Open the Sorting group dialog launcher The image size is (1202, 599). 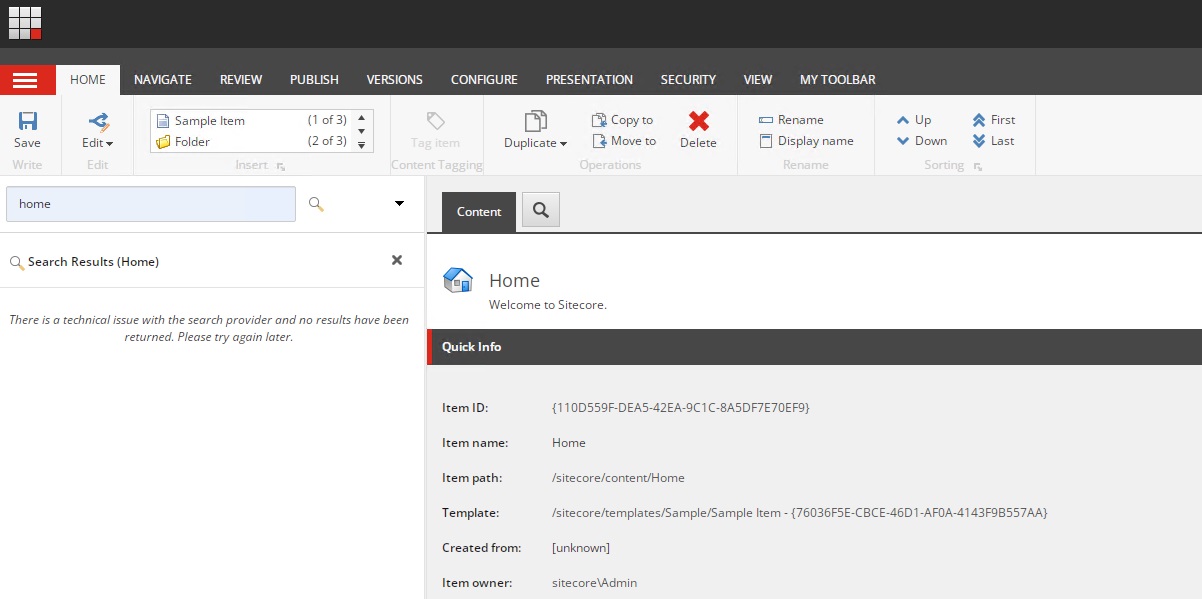[x=977, y=166]
